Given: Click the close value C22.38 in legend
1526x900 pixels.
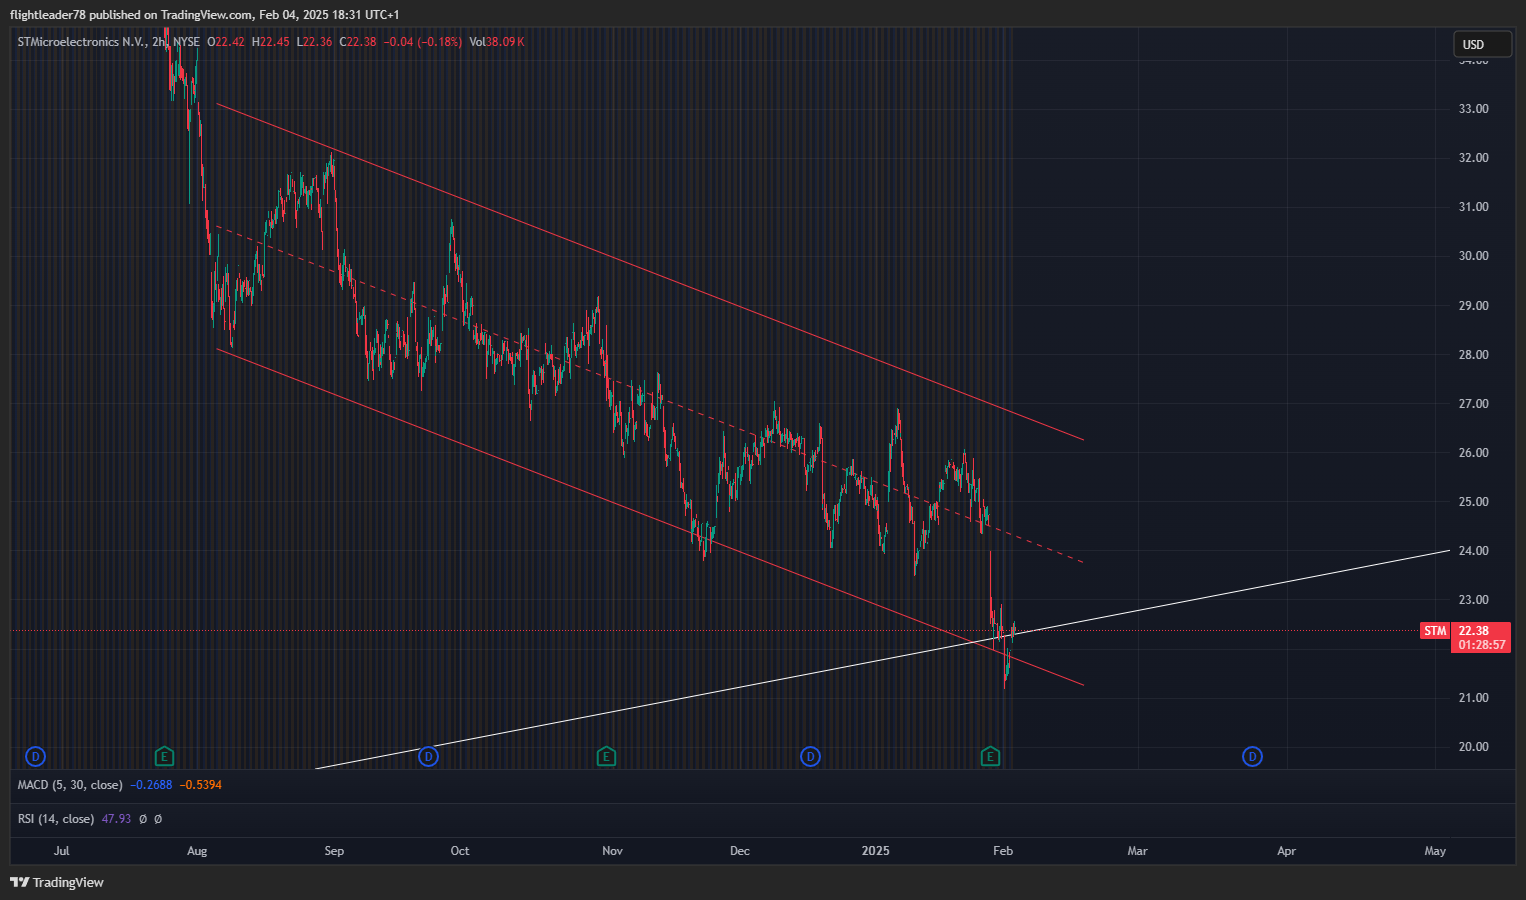Looking at the screenshot, I should point(358,42).
